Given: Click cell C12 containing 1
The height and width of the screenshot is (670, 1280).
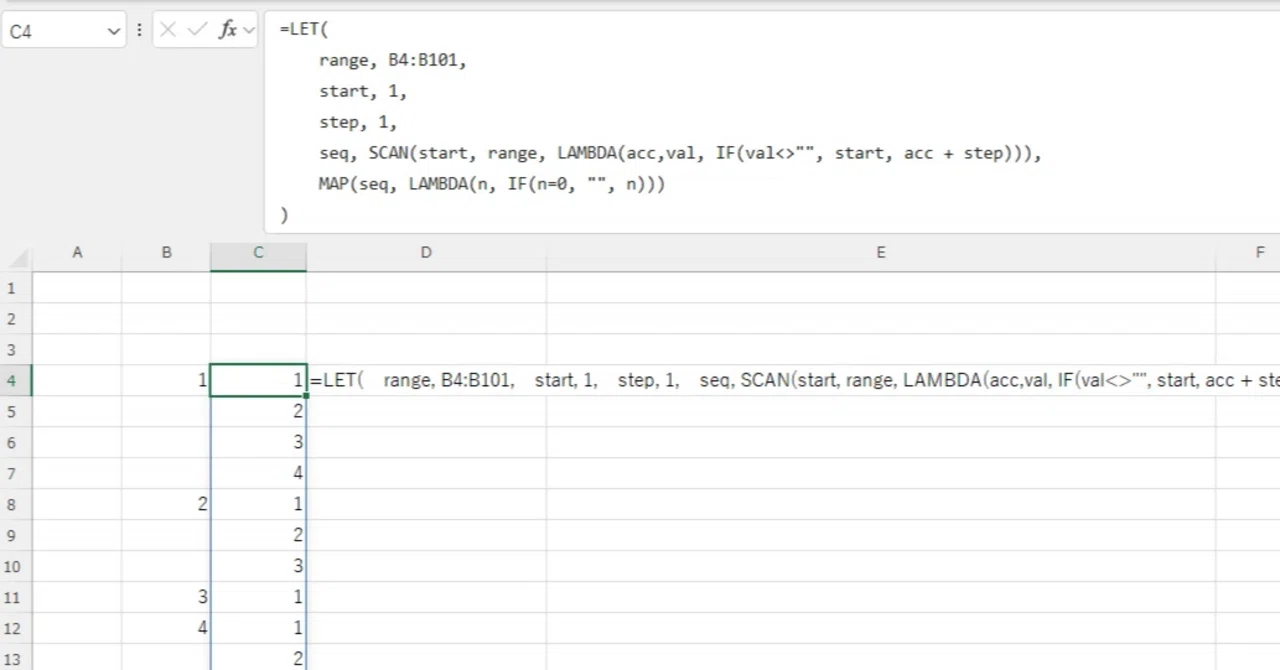Looking at the screenshot, I should (x=258, y=629).
